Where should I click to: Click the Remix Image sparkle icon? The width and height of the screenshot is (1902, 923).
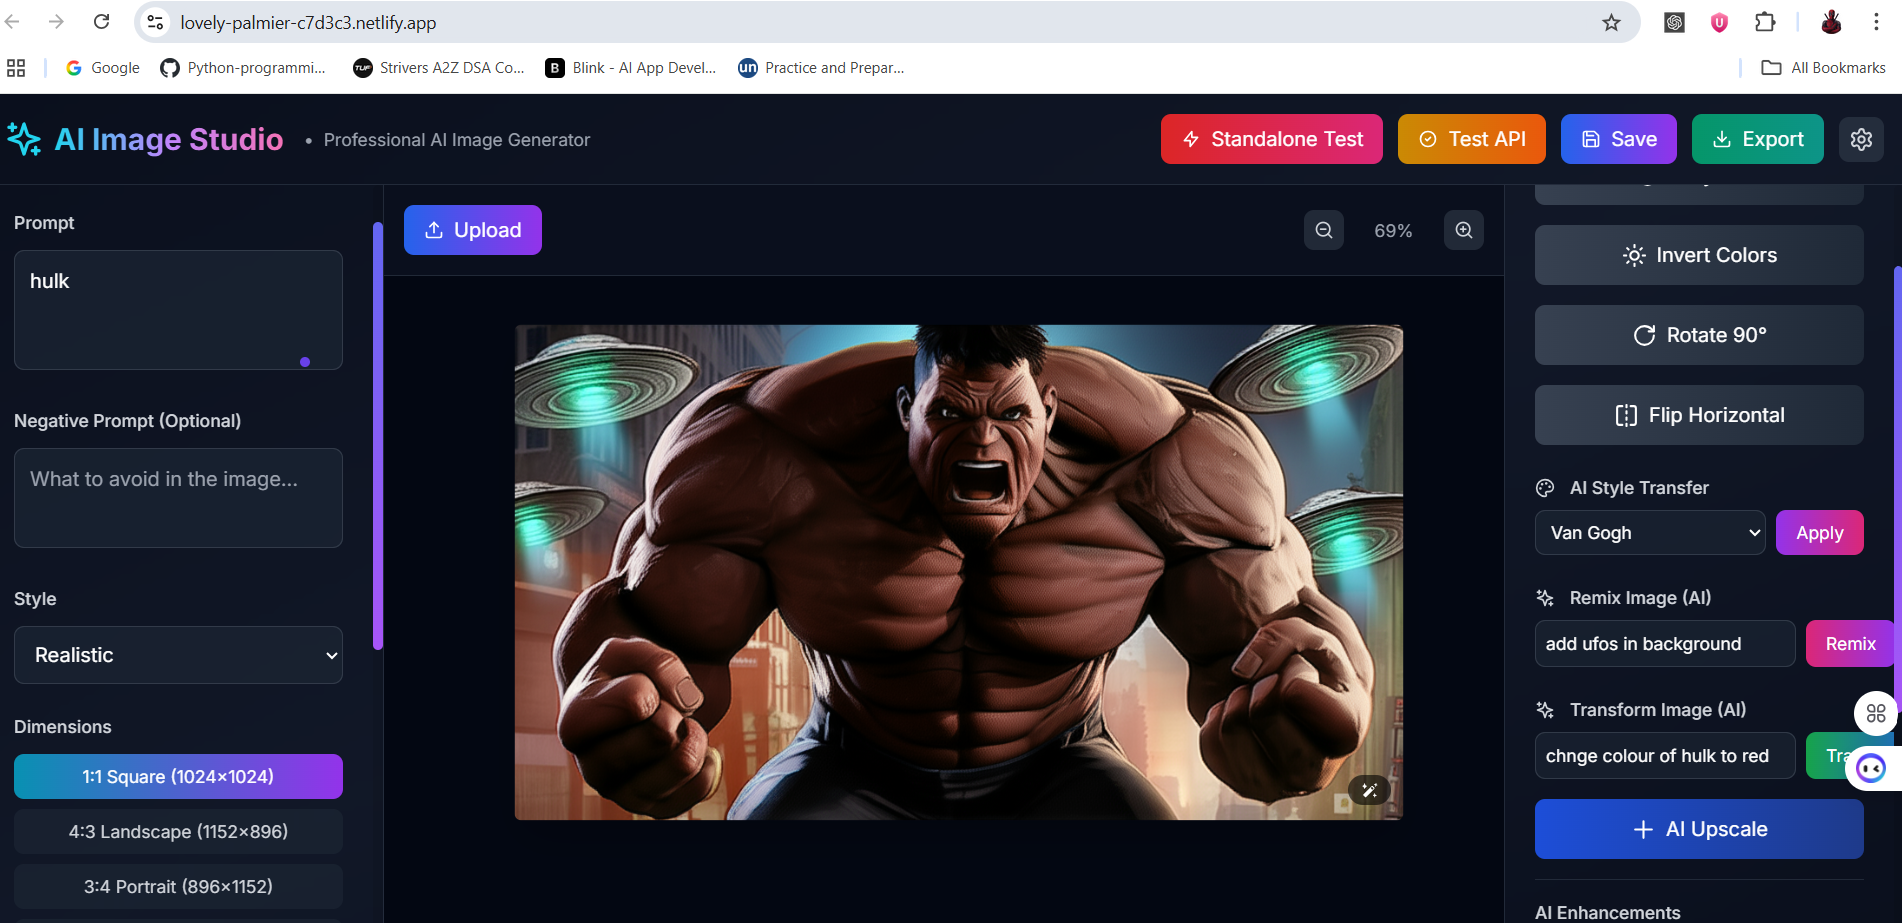coord(1545,598)
